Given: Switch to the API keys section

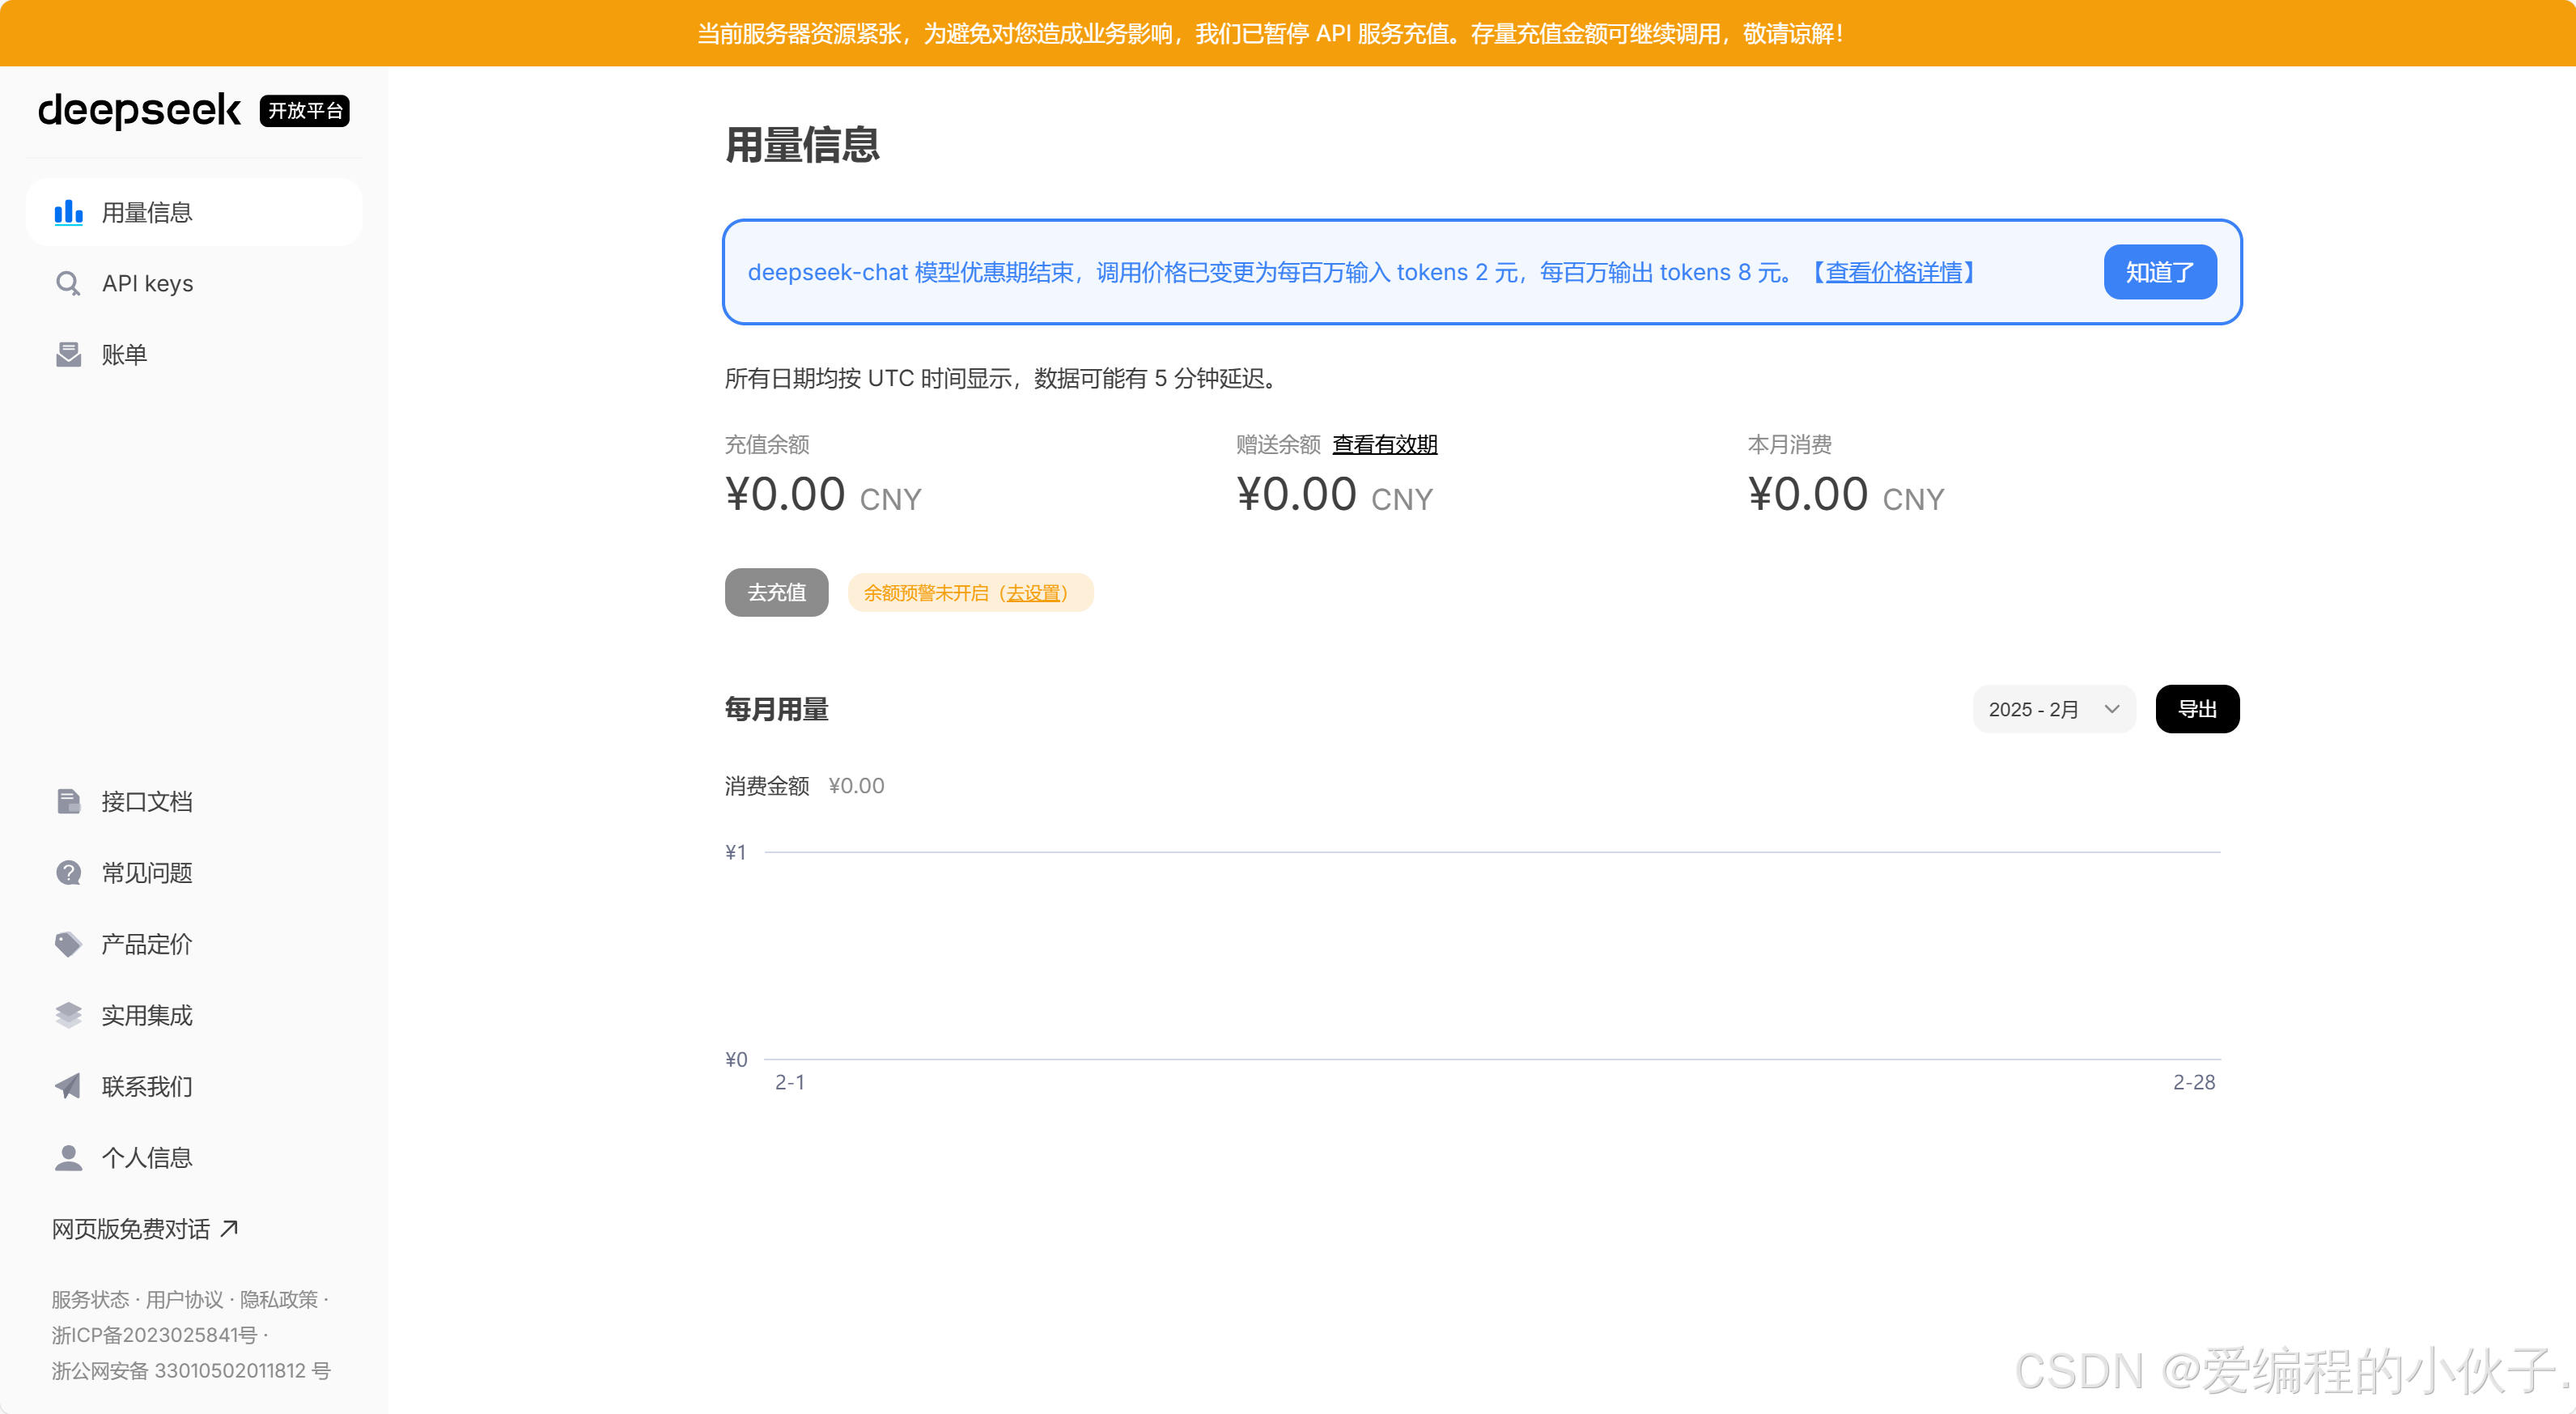Looking at the screenshot, I should 147,283.
